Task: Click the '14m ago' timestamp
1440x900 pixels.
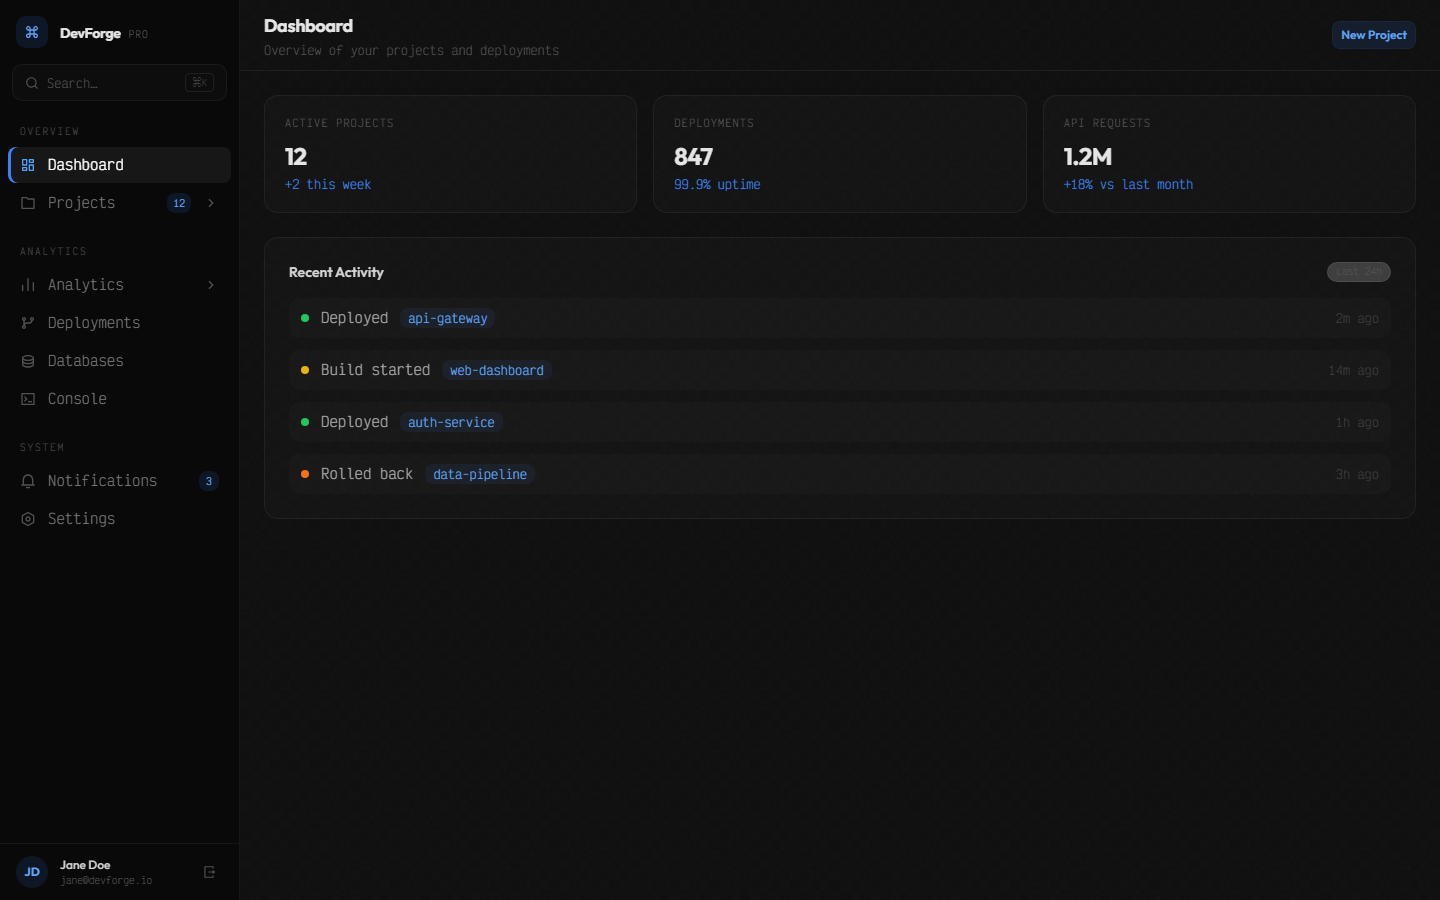Action: [1353, 371]
